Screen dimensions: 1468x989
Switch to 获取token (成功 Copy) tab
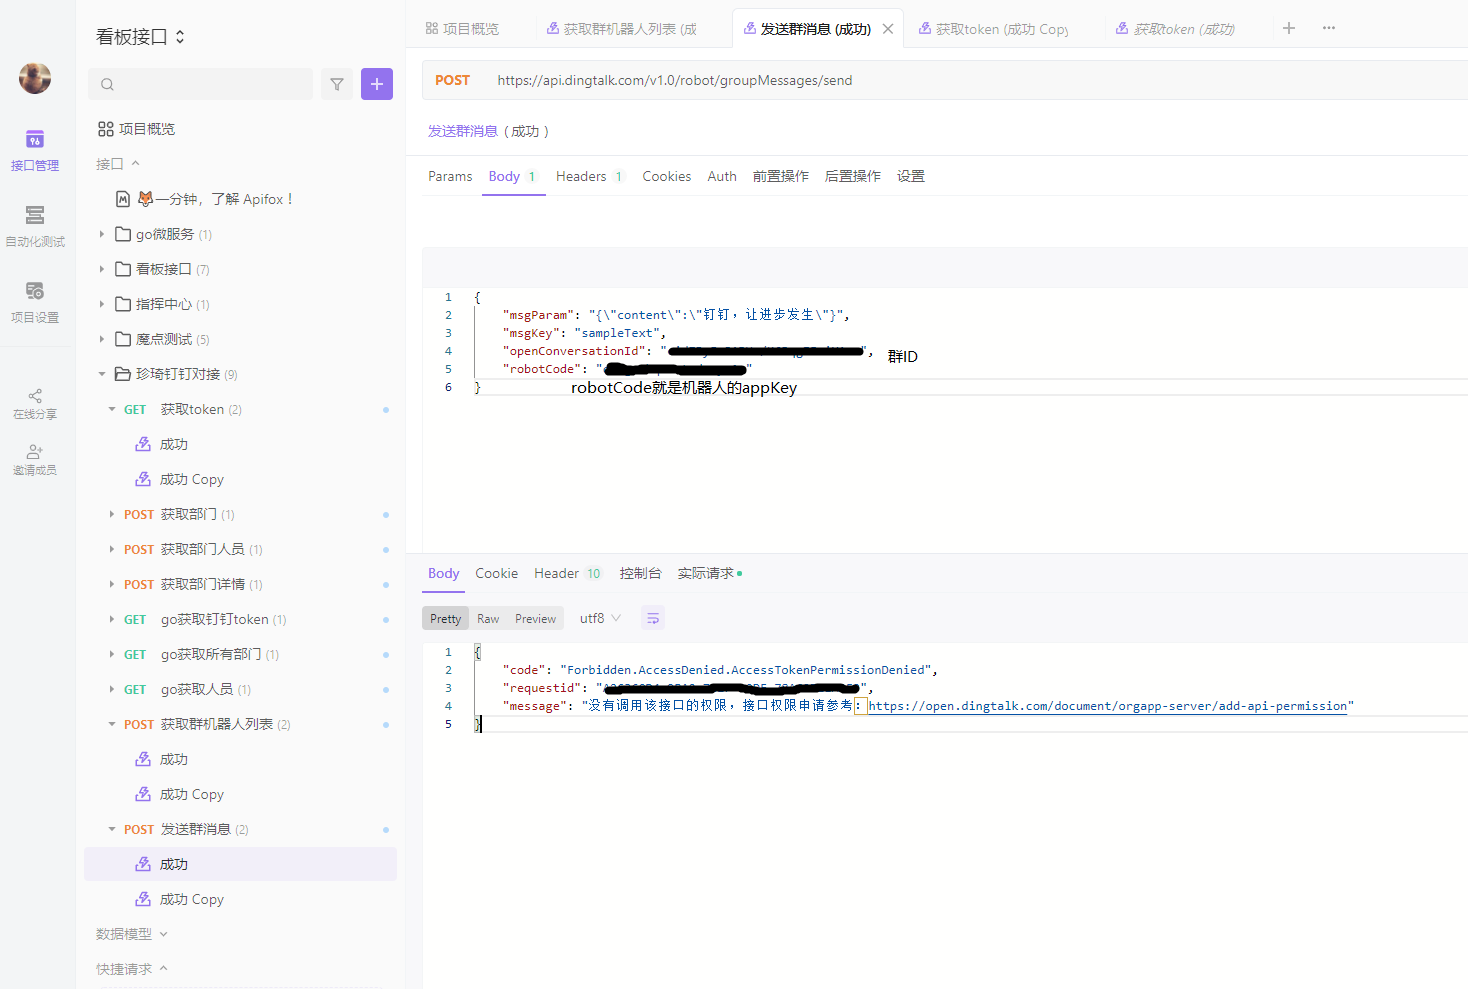coord(994,29)
